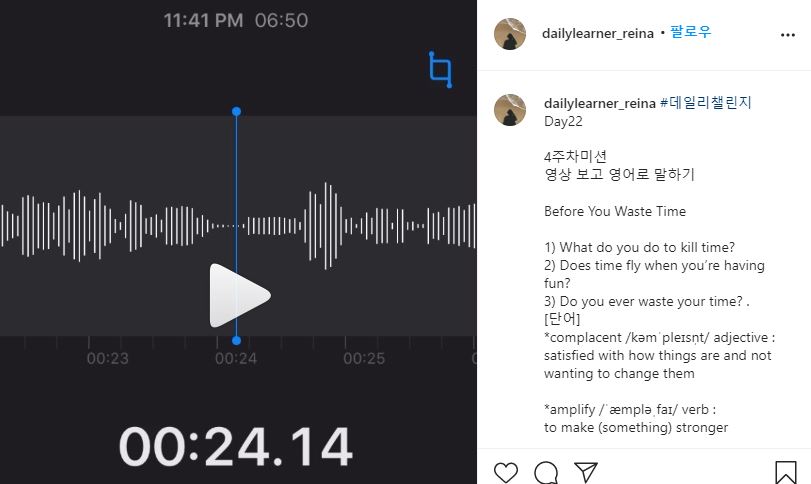Jump to 00:23 timeline mark

[x=108, y=358]
